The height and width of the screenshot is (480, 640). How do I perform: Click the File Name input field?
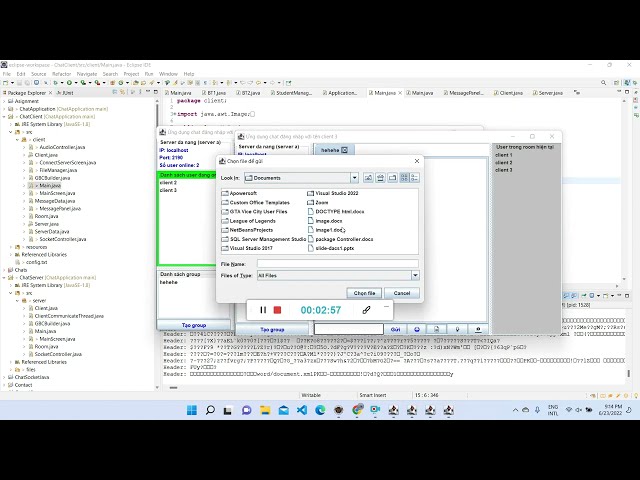(338, 264)
